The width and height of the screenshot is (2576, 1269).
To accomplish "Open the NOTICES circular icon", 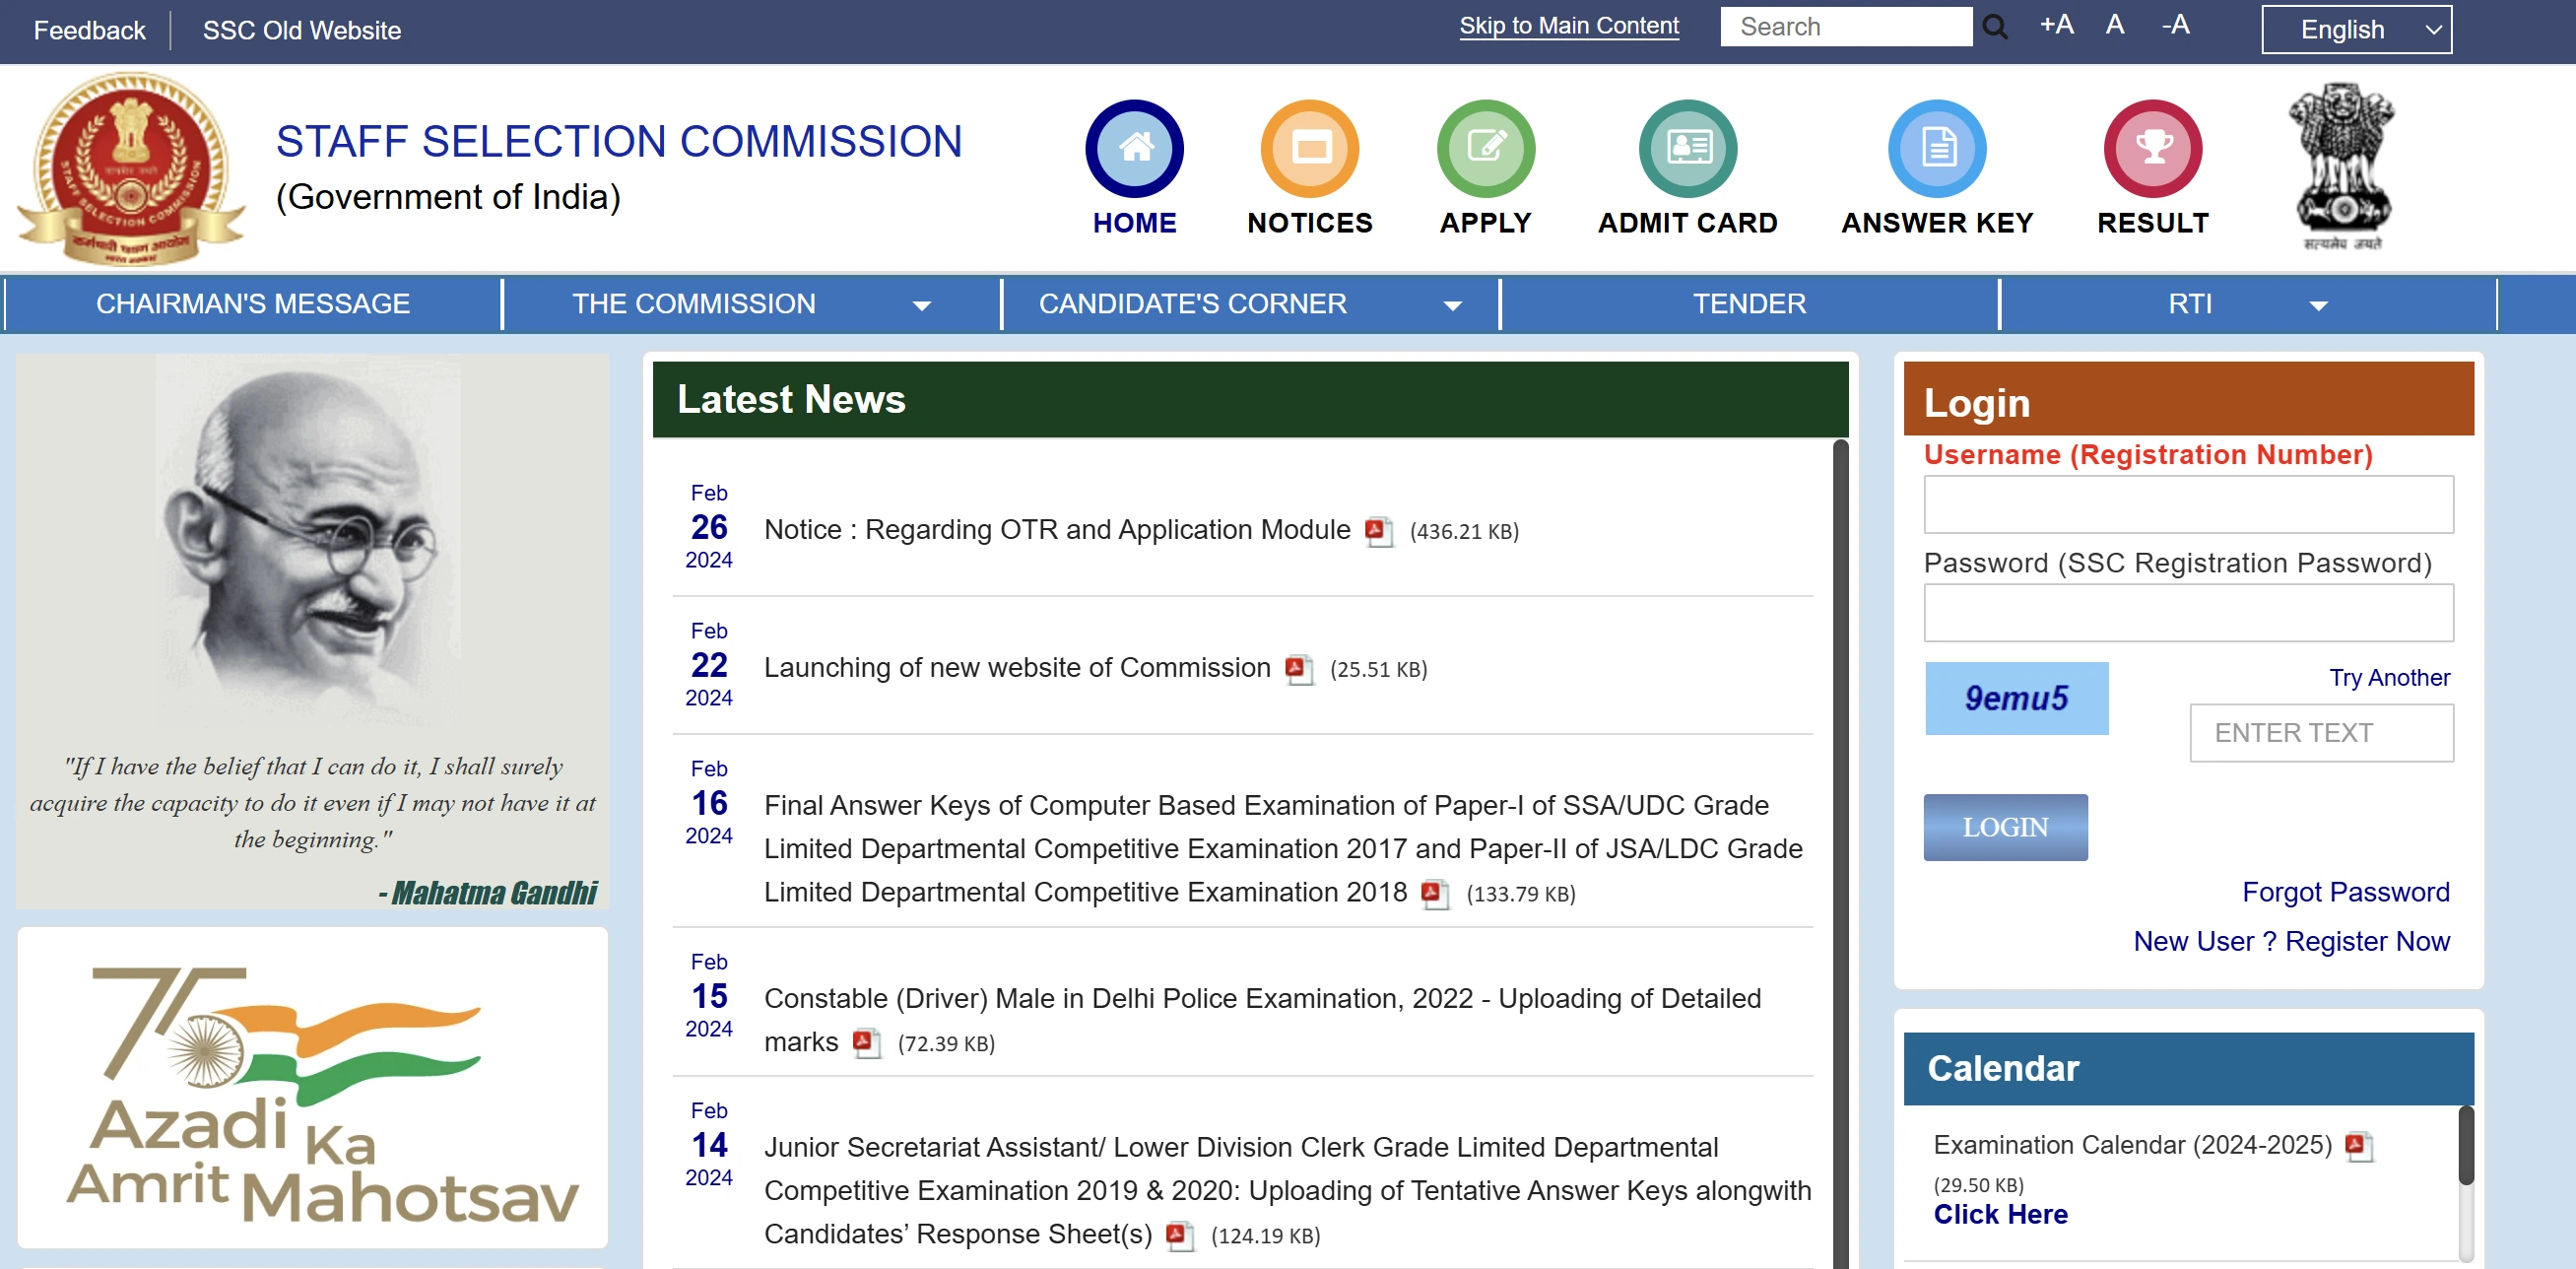I will pyautogui.click(x=1309, y=149).
